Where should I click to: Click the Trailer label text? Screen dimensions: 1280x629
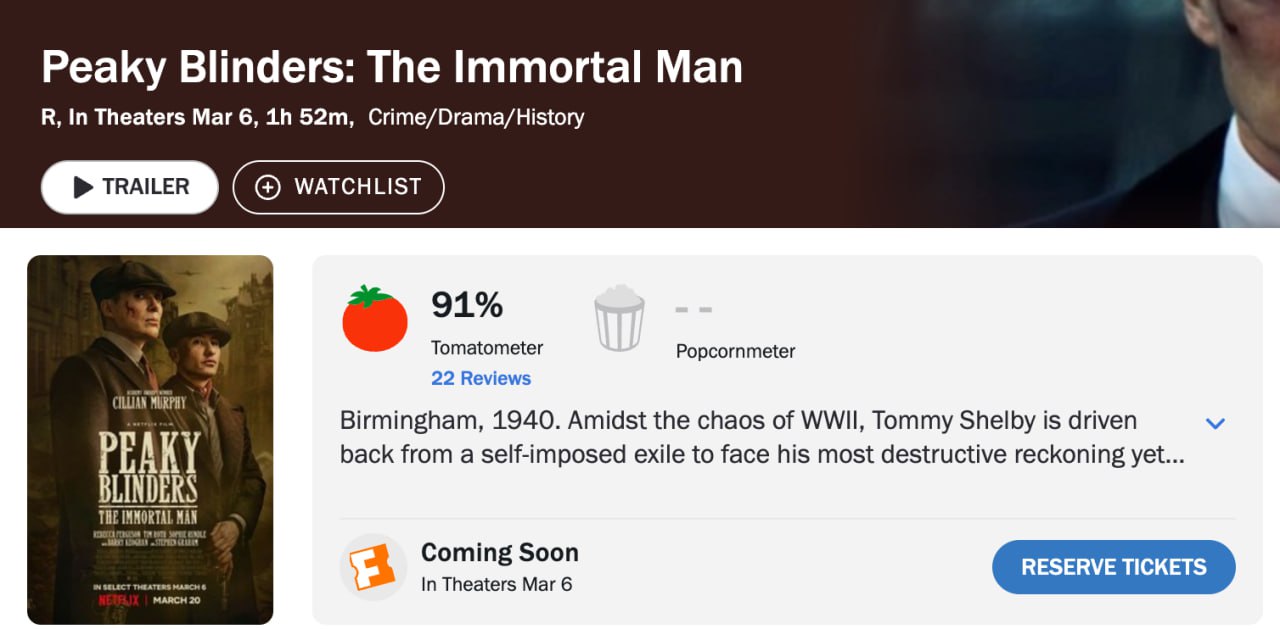pos(146,187)
